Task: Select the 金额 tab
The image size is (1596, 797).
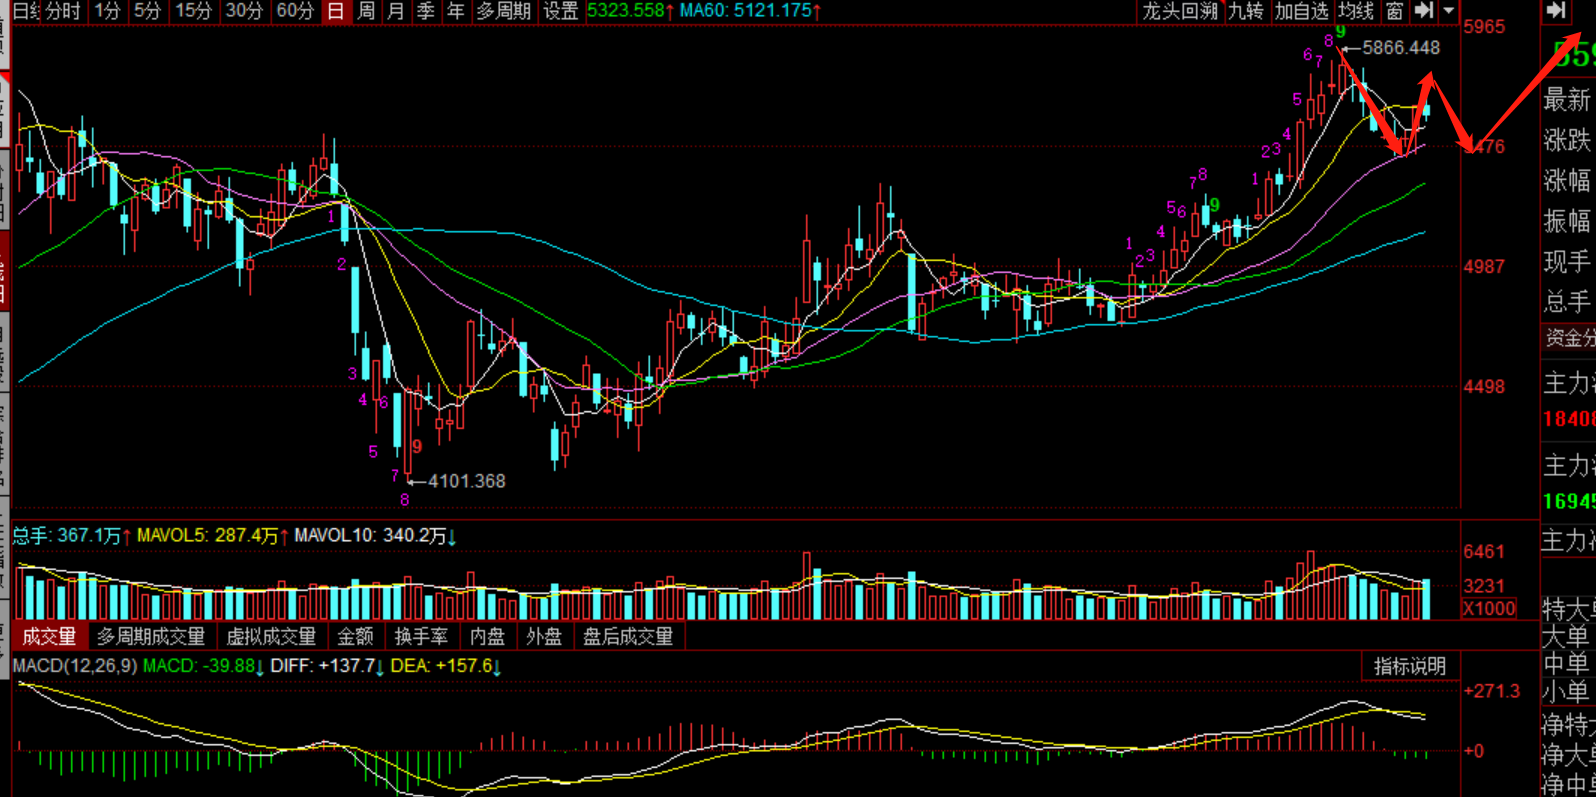Action: 355,636
